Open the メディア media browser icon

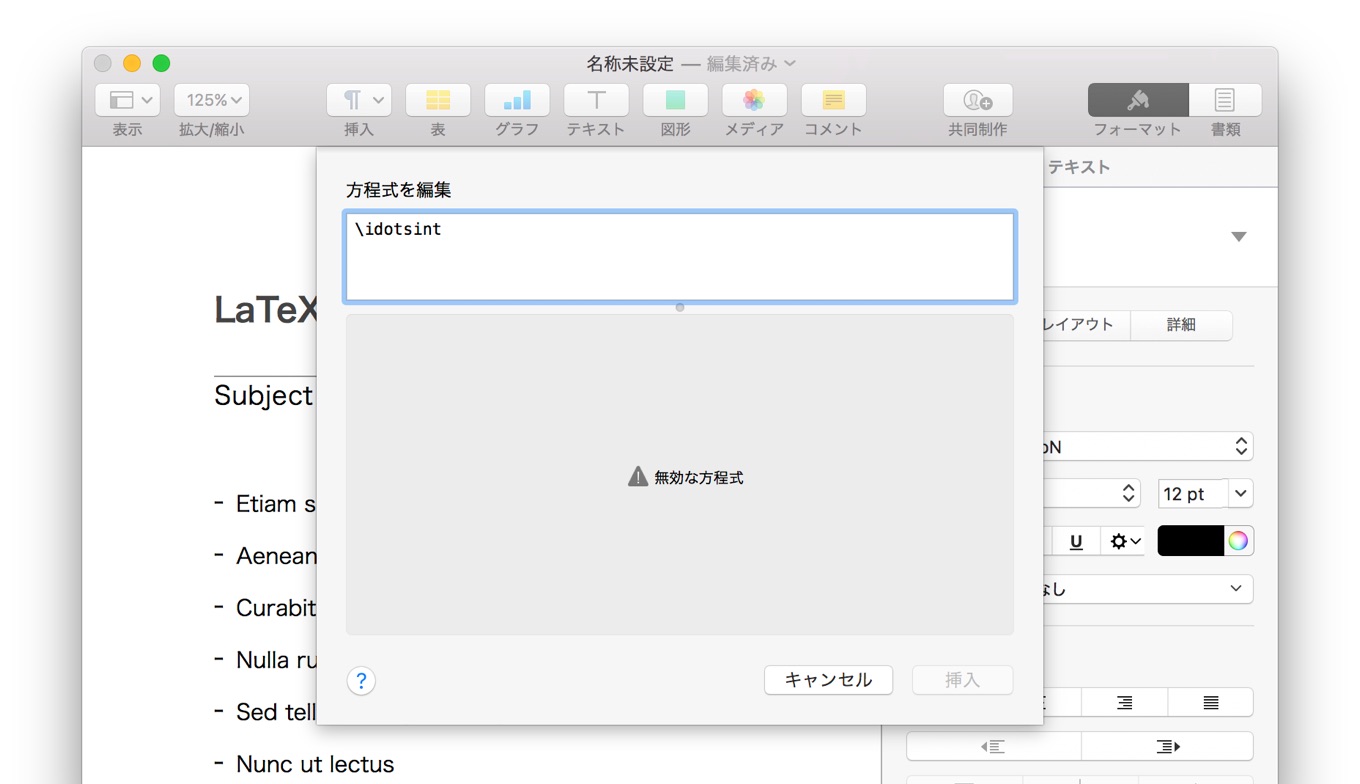(x=754, y=101)
